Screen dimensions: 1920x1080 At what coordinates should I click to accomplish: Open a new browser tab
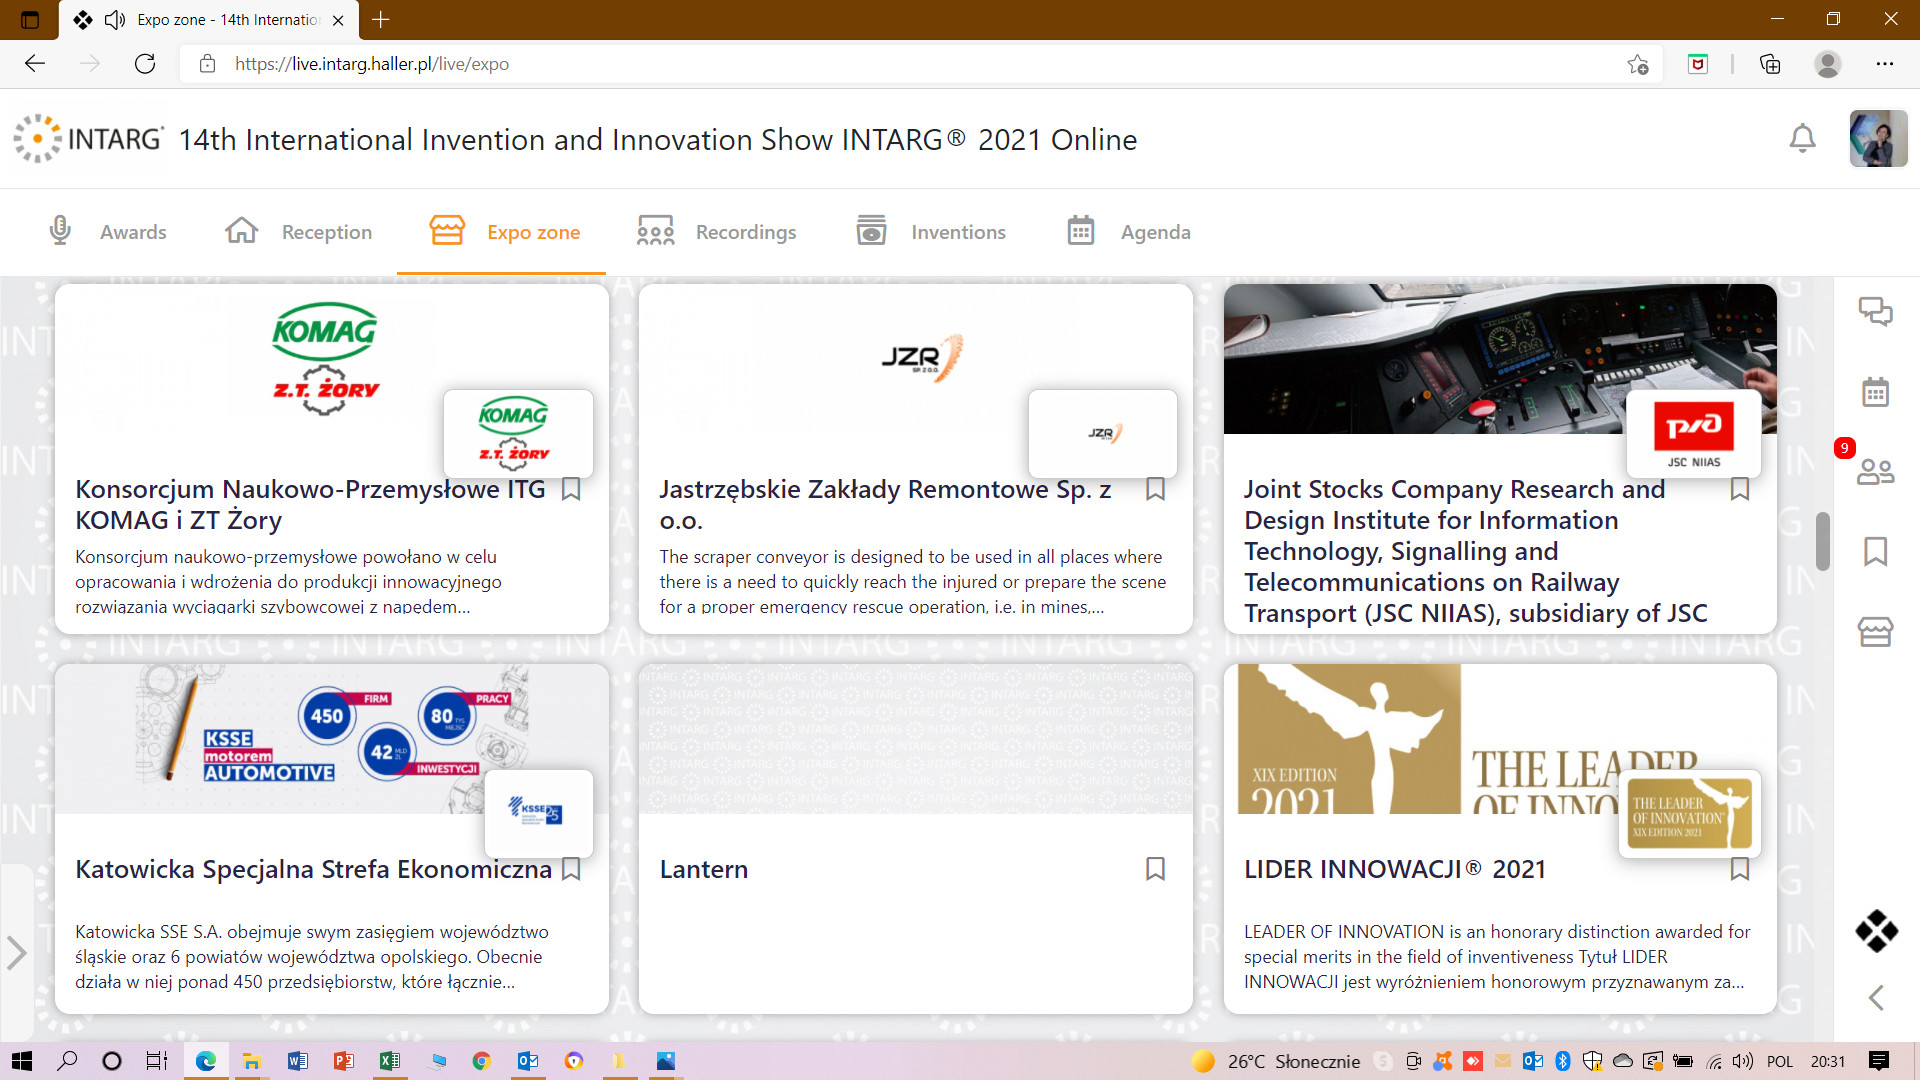tap(381, 20)
